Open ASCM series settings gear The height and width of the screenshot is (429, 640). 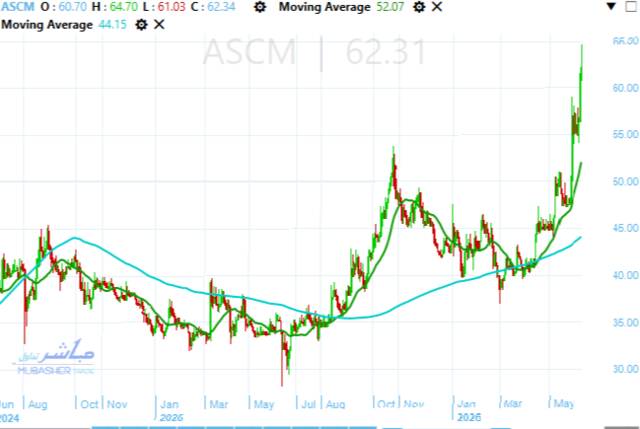coord(260,7)
